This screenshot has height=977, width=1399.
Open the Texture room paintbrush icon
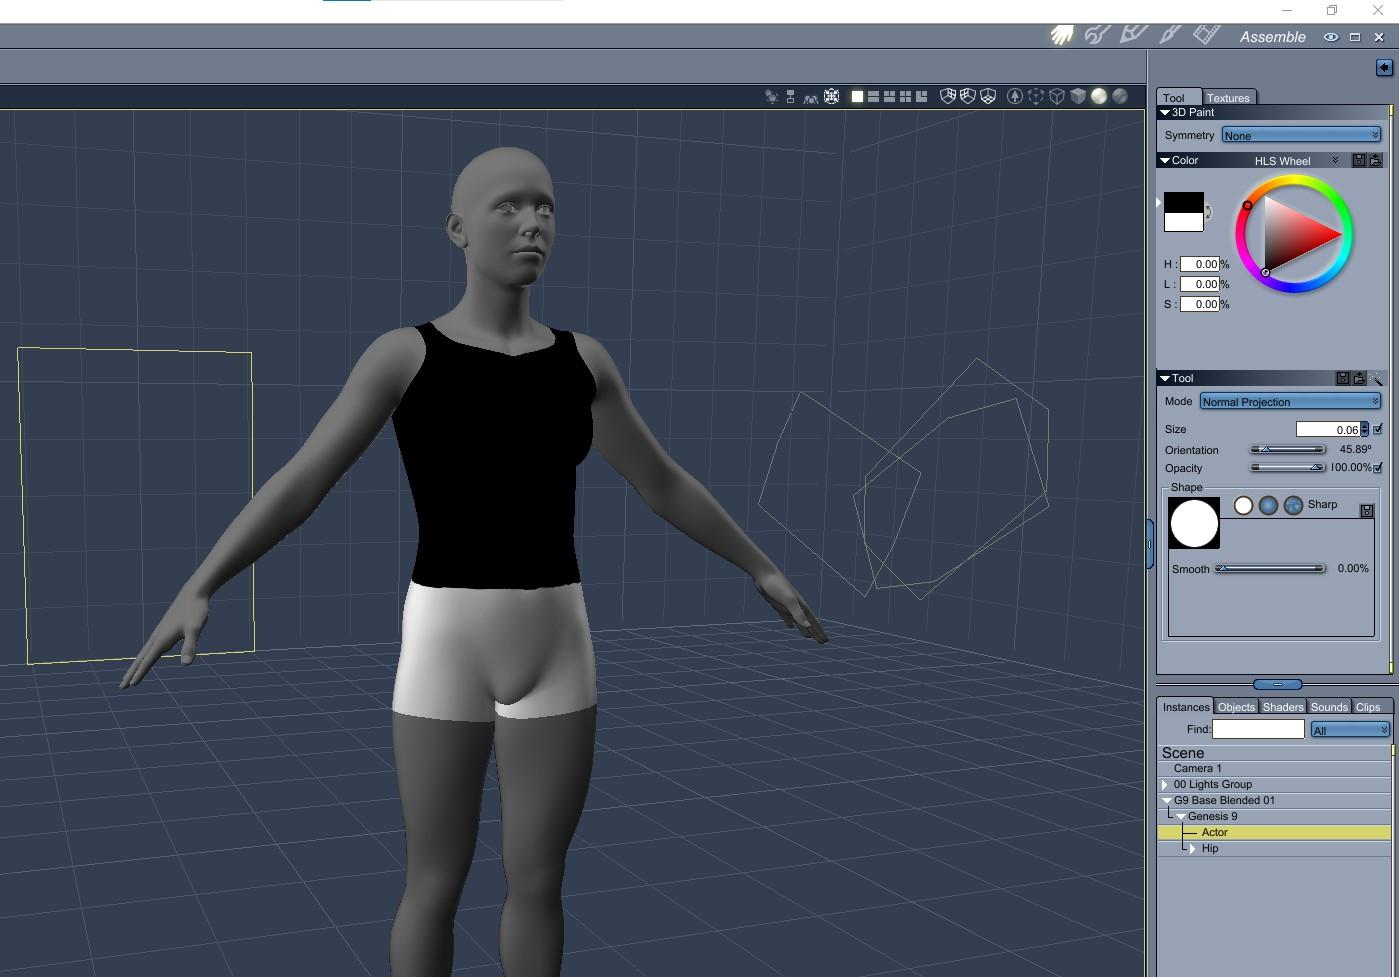pyautogui.click(x=1170, y=35)
